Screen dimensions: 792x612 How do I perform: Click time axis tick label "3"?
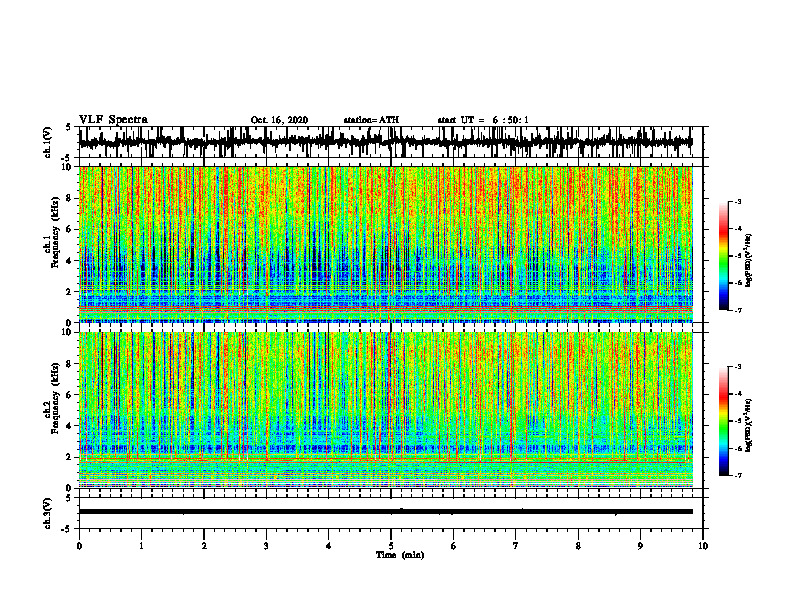point(266,546)
